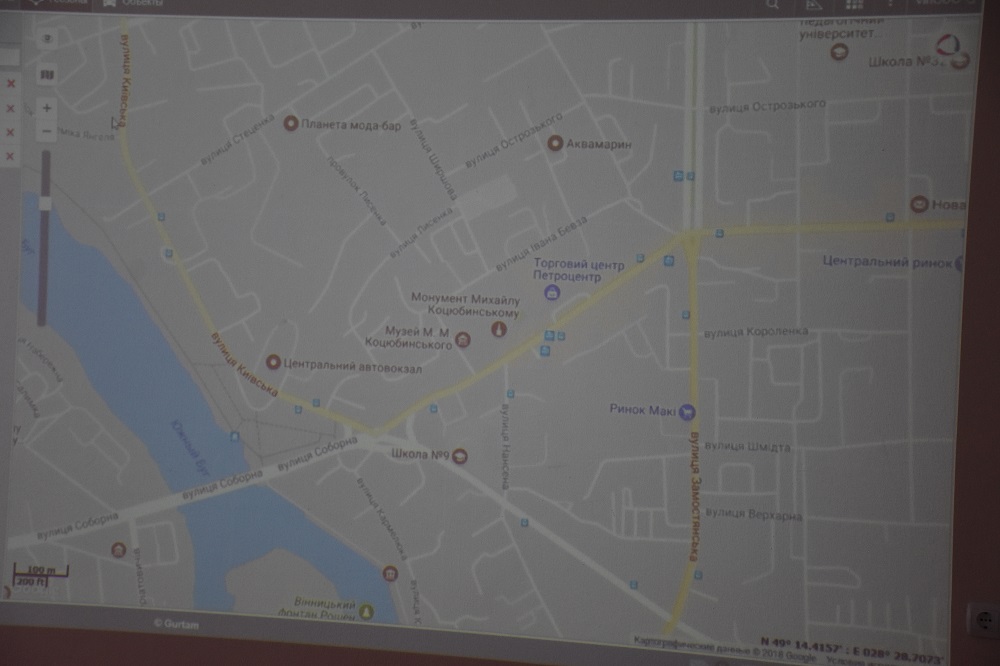Click the Школа №9 label
Screen dimensions: 1000x666
coord(420,454)
